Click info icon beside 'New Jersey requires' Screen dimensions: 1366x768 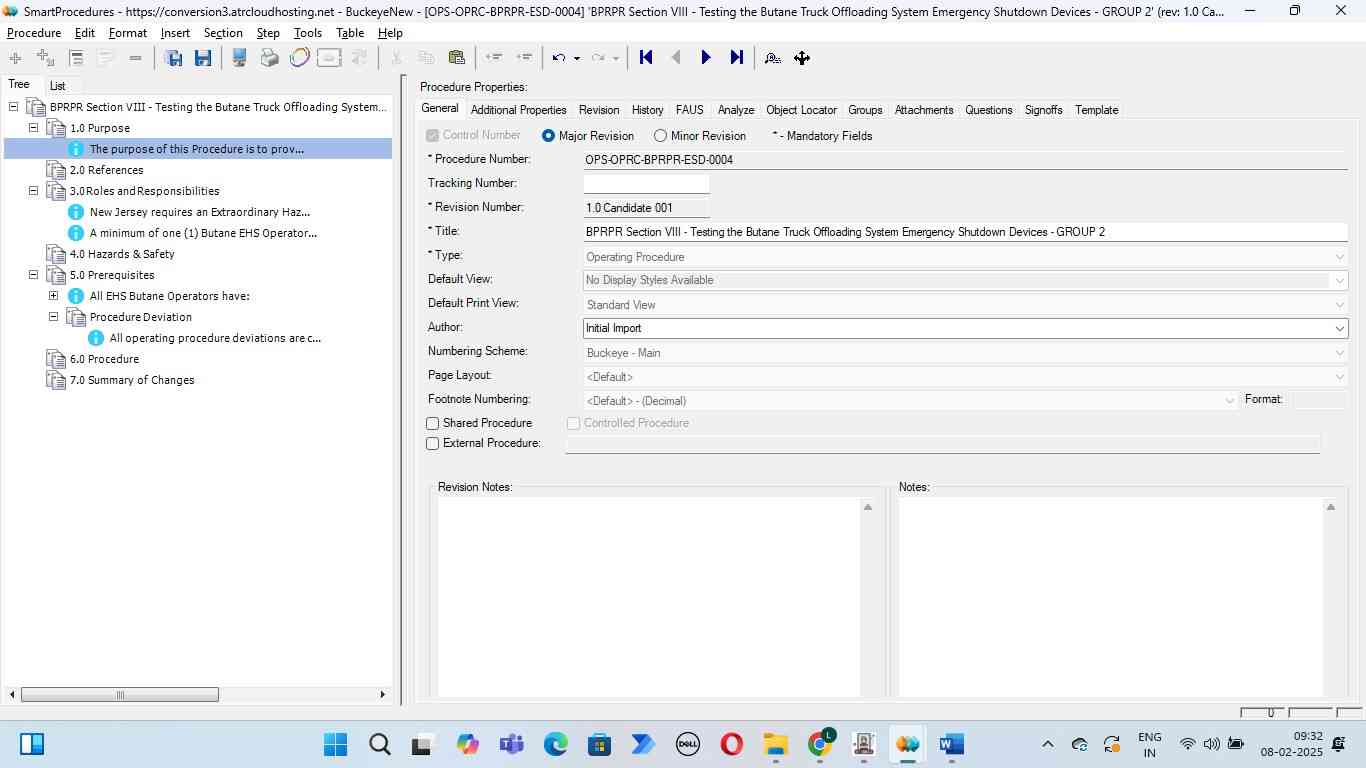click(76, 212)
